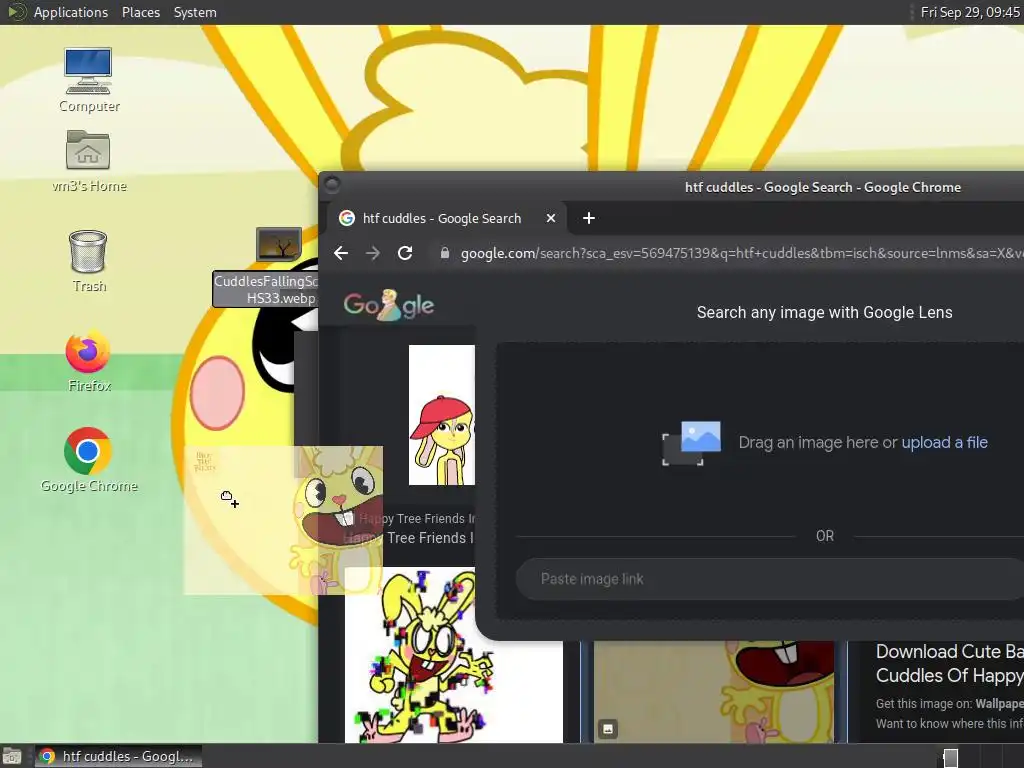Viewport: 1024px width, 768px height.
Task: Close the htf cuddles Chrome tab
Action: [551, 218]
